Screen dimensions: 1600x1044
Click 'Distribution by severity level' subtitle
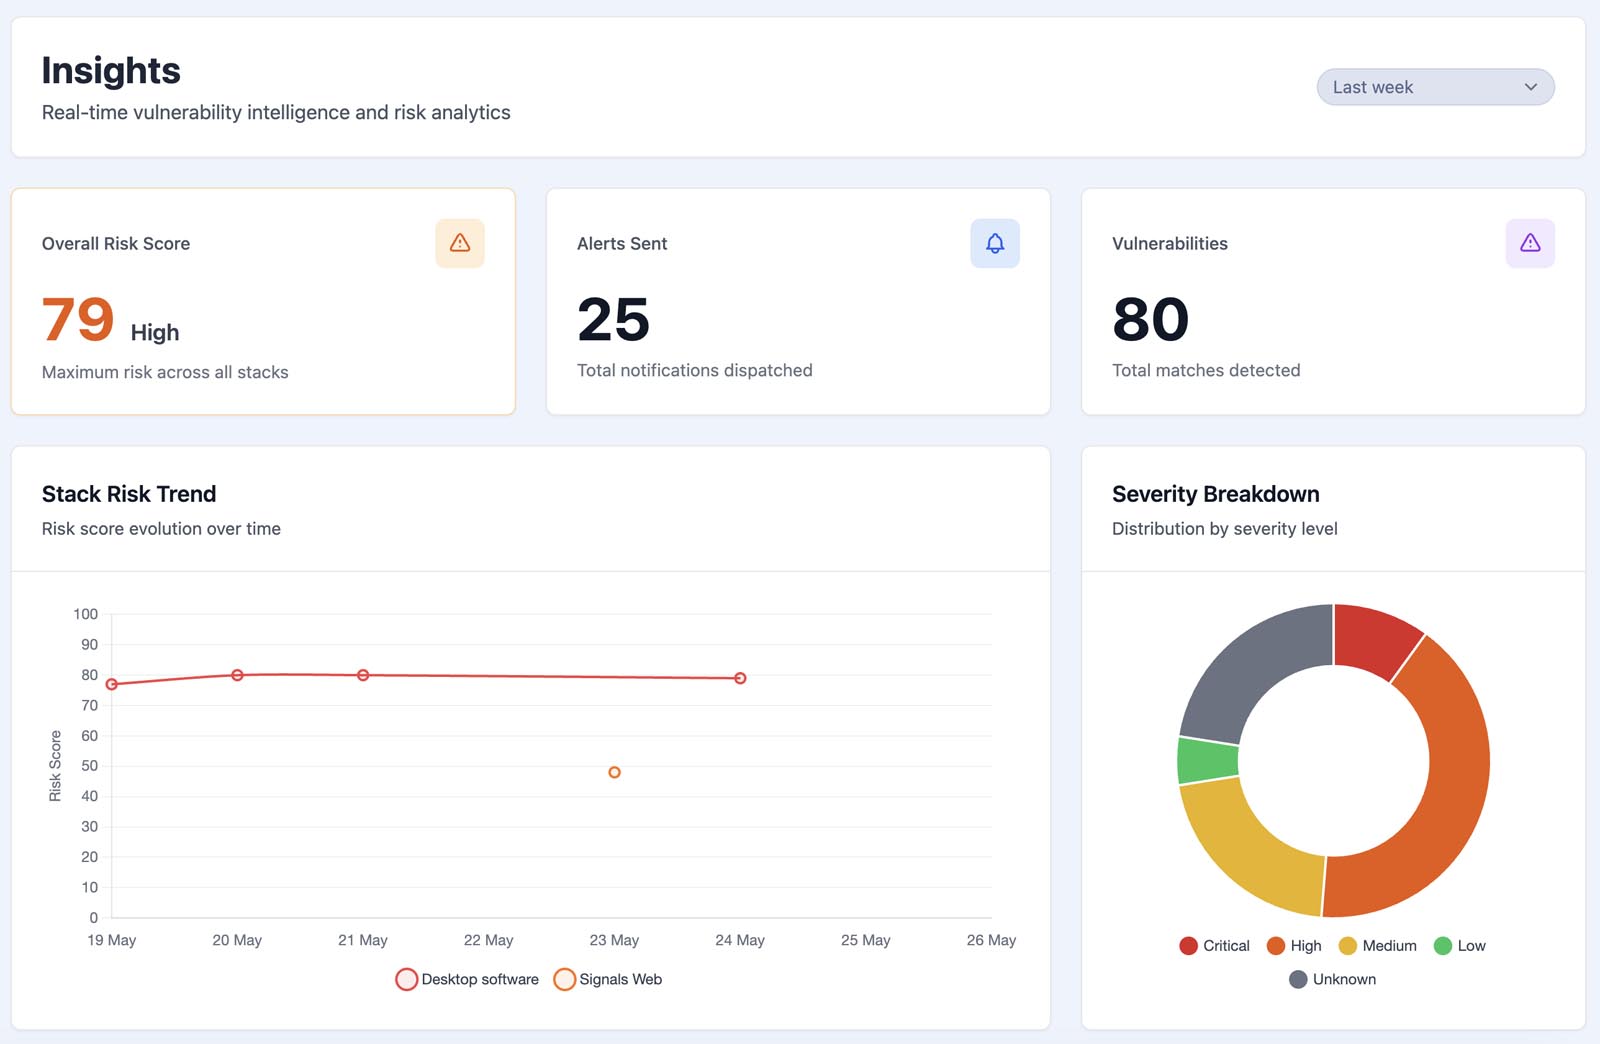(1225, 529)
